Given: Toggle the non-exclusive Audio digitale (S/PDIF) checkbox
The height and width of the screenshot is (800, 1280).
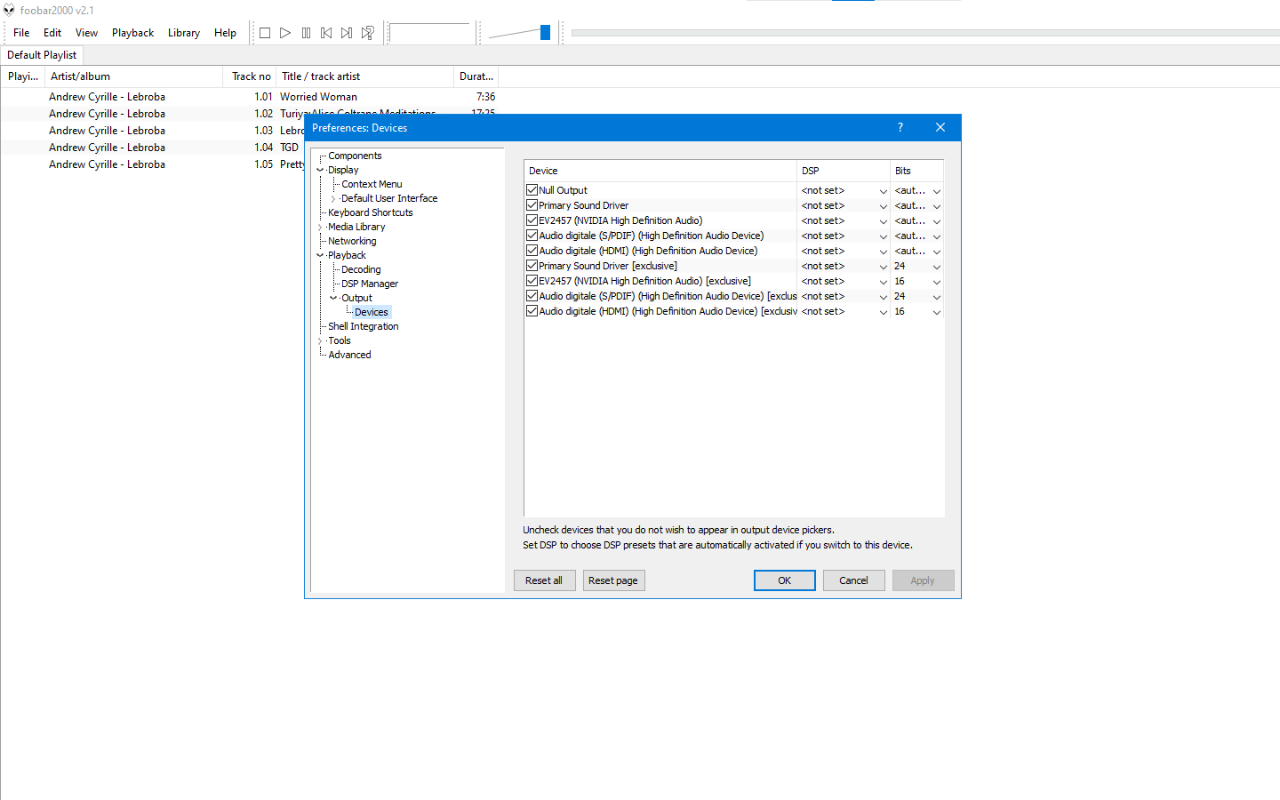Looking at the screenshot, I should click(x=532, y=236).
